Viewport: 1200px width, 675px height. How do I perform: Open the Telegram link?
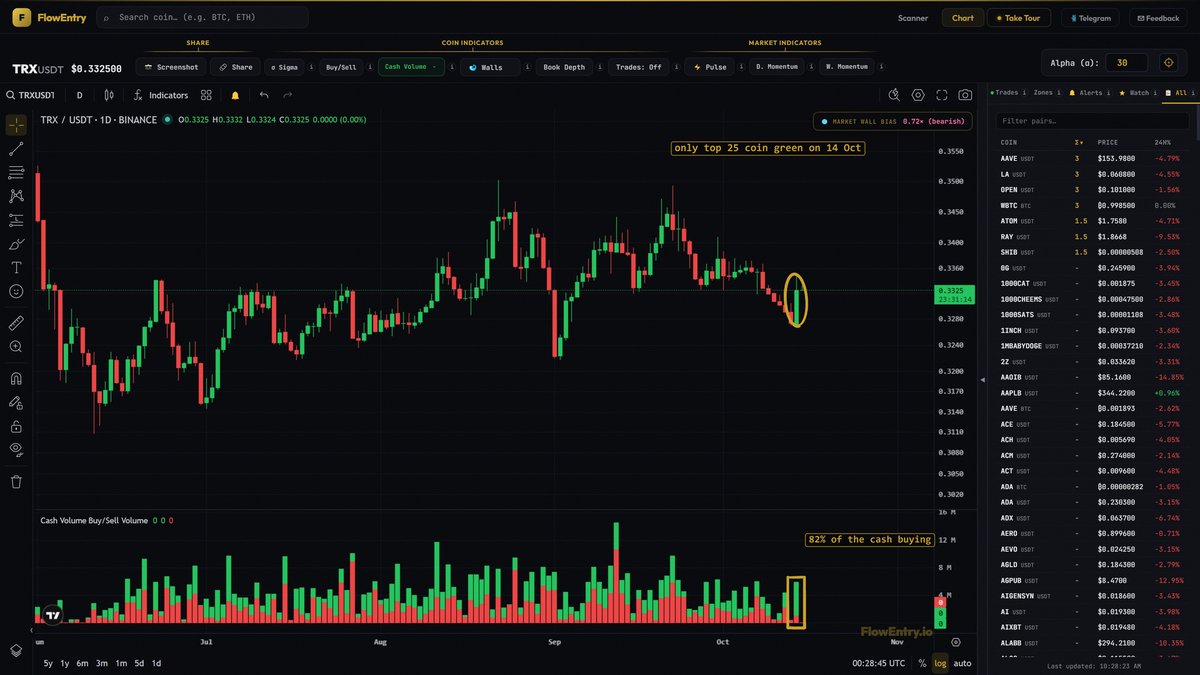click(x=1090, y=18)
